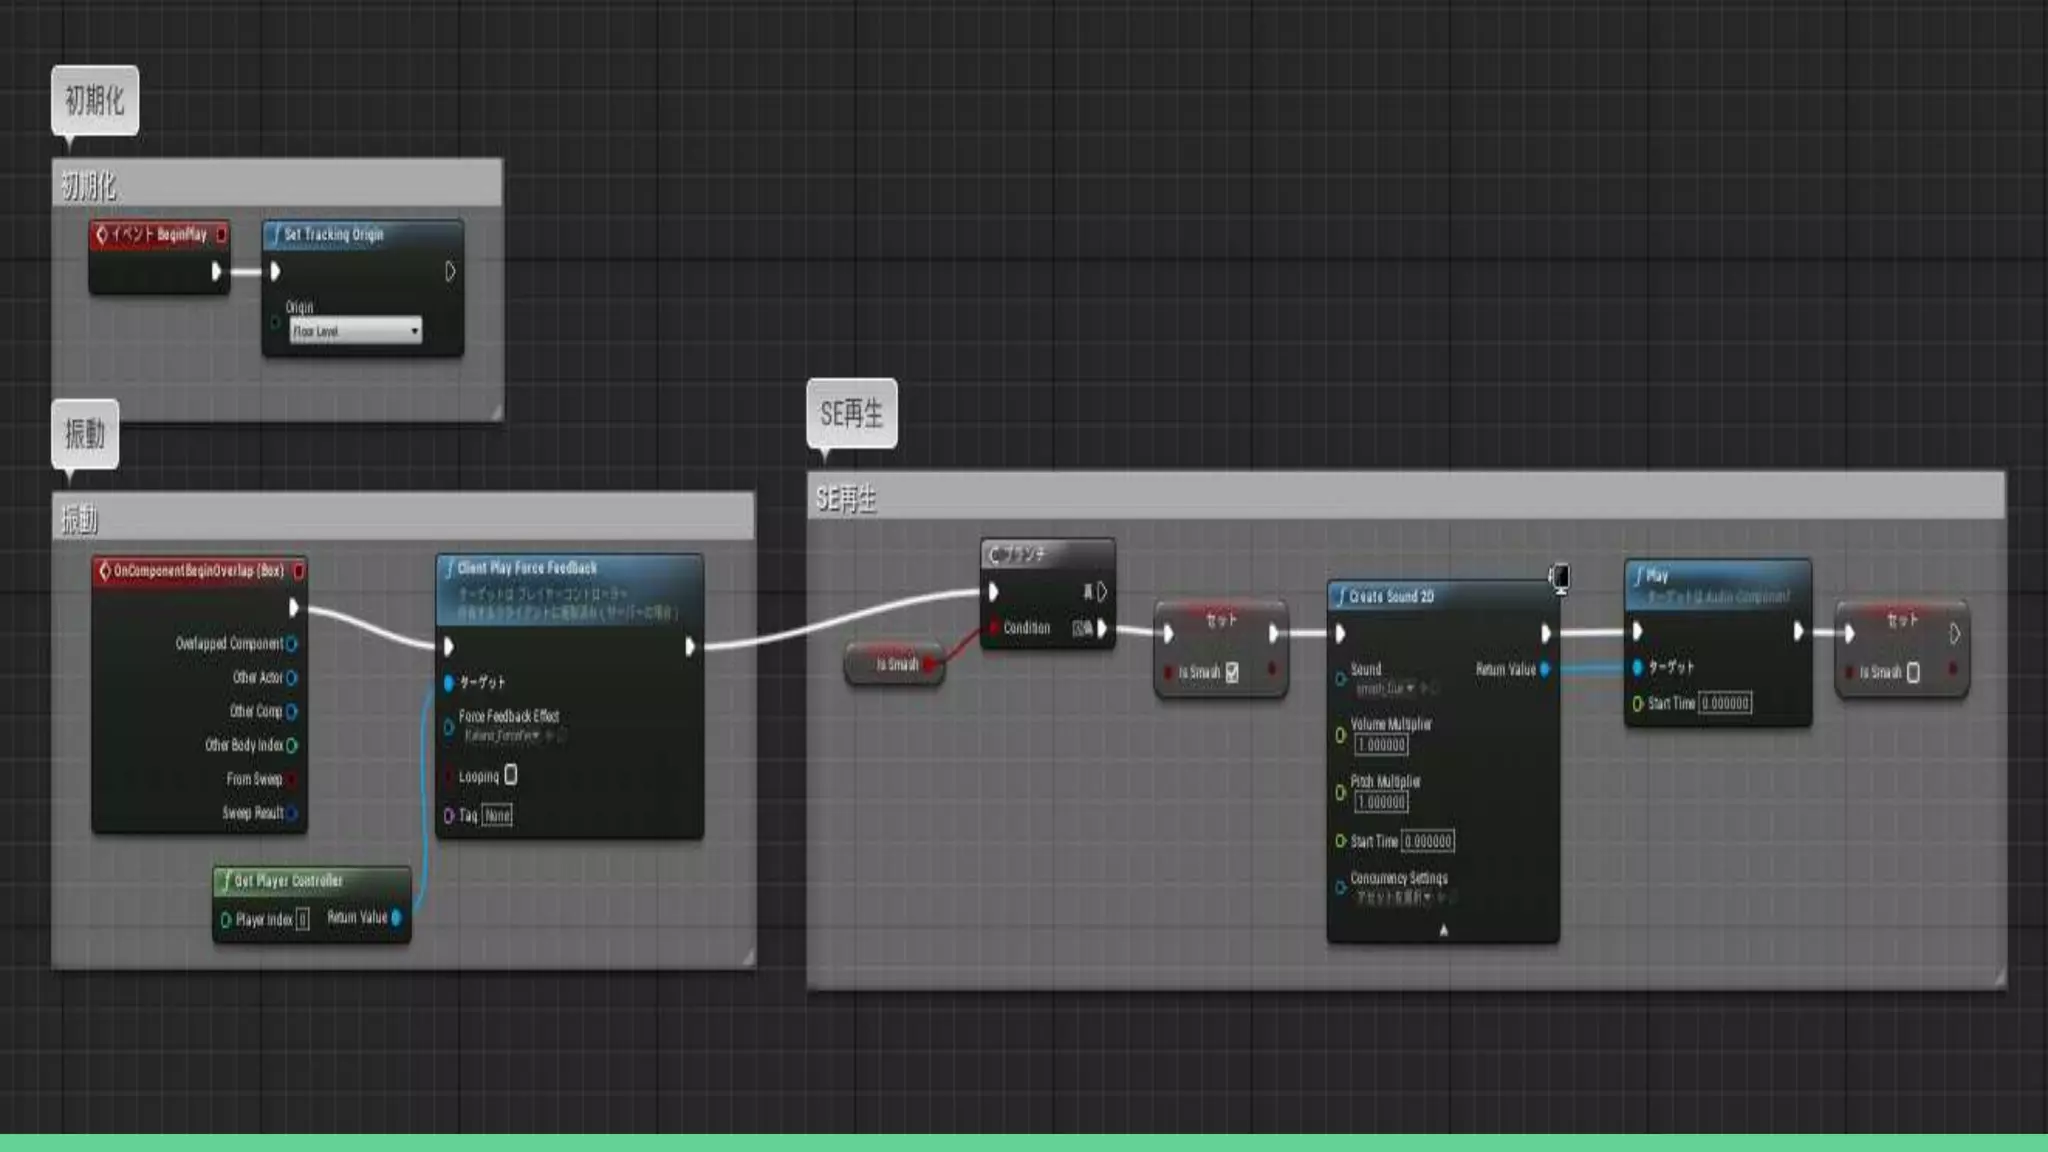Click the Other Actor output pin
2048x1152 pixels.
291,678
